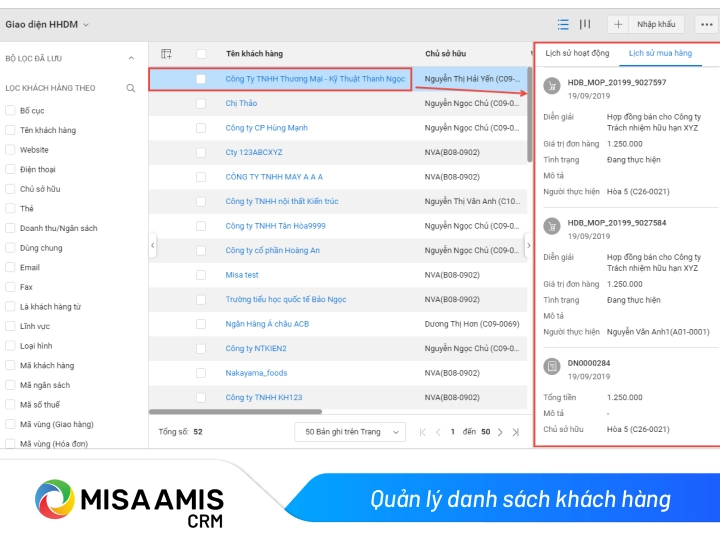Image resolution: width=720 pixels, height=540 pixels.
Task: Click the search icon in customer filter
Action: tap(130, 88)
